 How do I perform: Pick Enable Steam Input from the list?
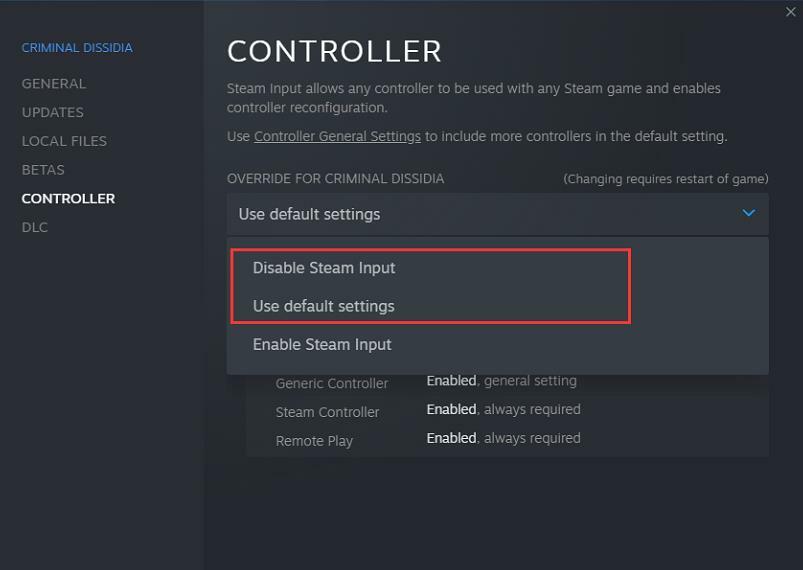tap(322, 344)
